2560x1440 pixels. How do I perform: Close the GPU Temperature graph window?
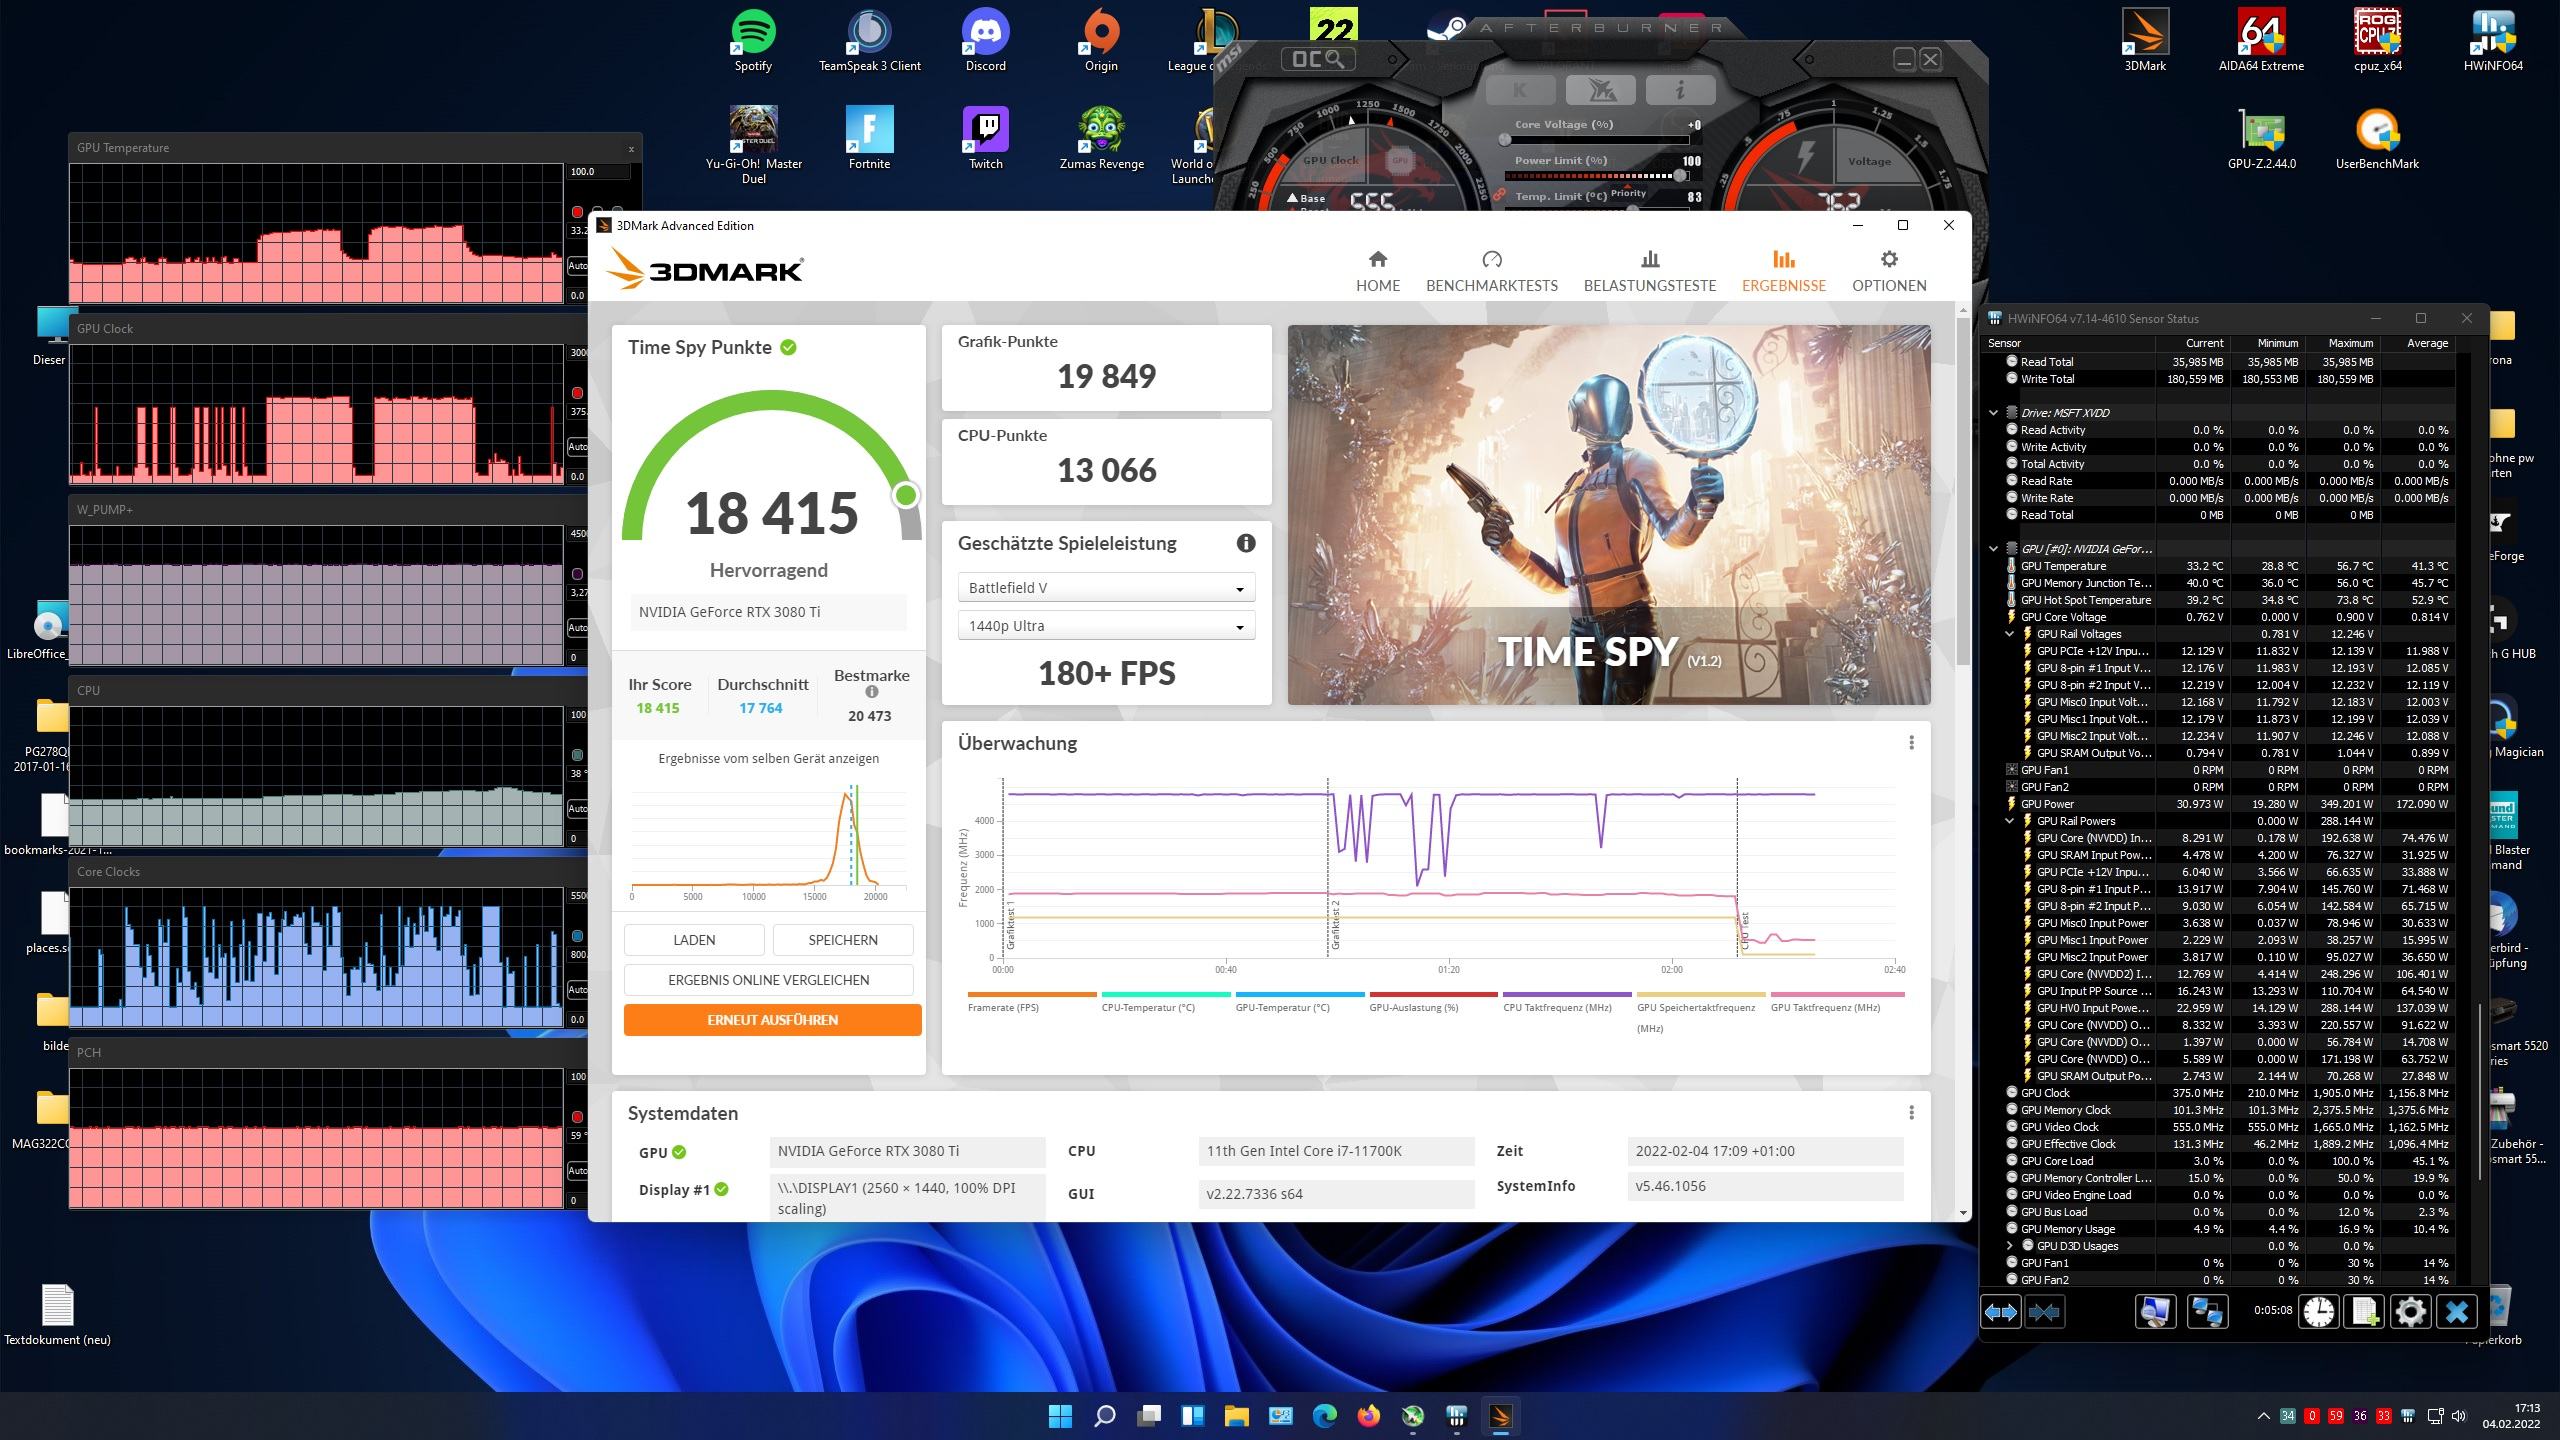click(631, 148)
